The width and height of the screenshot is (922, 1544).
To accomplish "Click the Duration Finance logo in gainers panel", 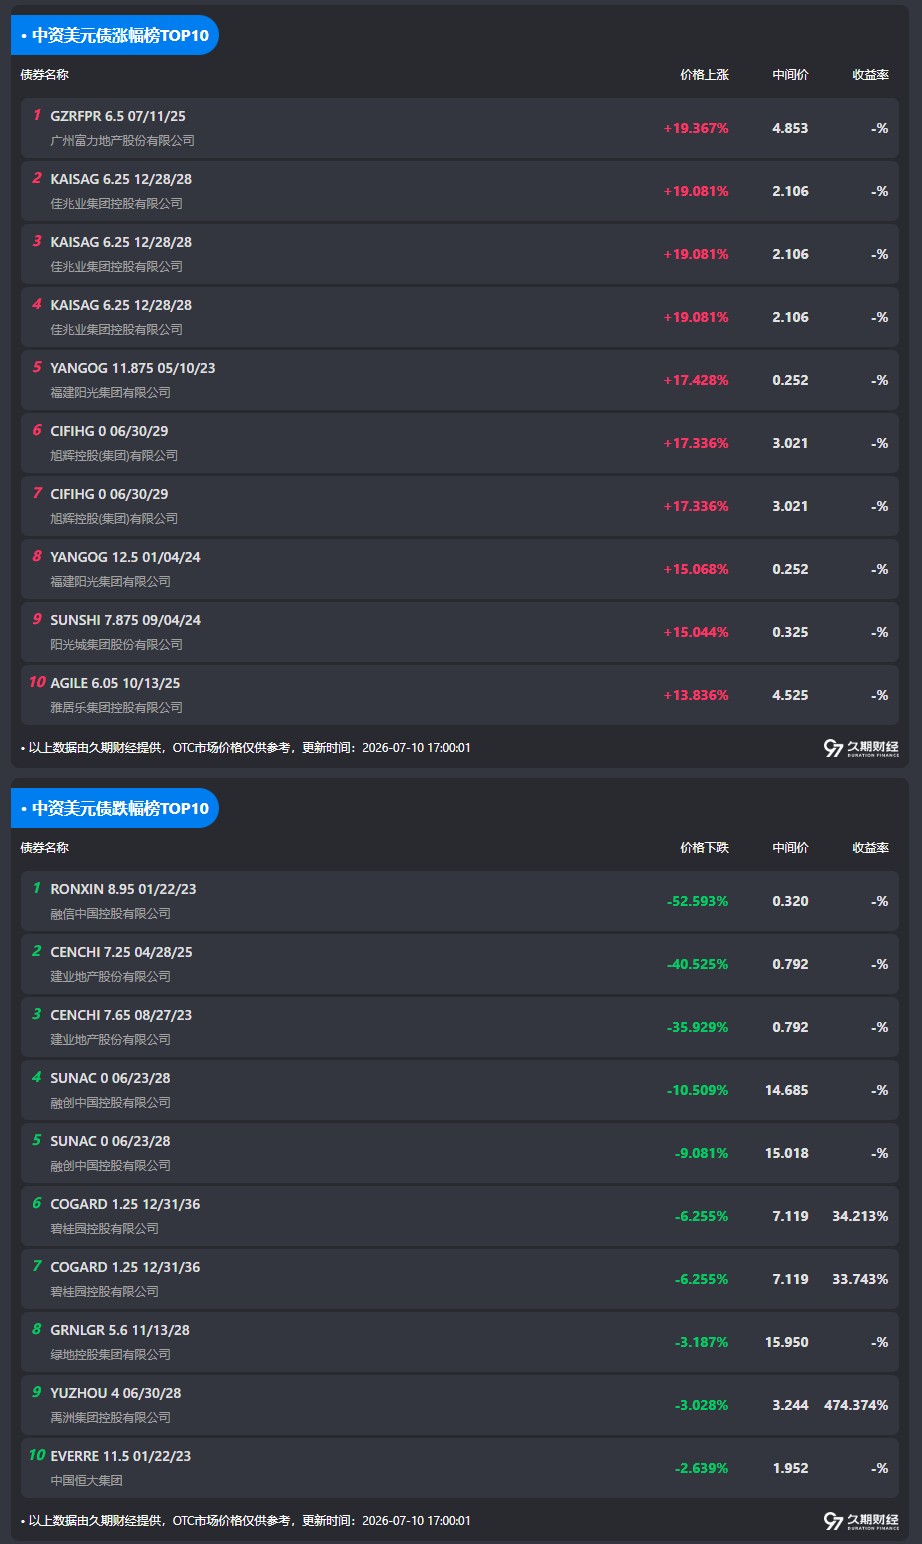I will 861,748.
